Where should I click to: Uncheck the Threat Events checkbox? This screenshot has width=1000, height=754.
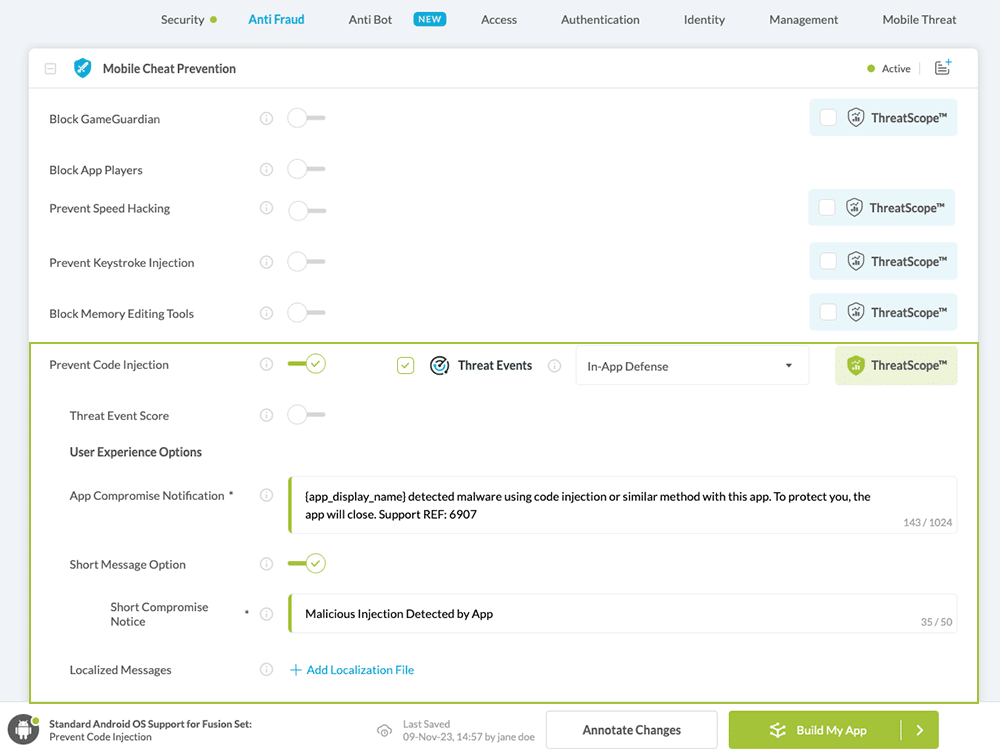(405, 366)
